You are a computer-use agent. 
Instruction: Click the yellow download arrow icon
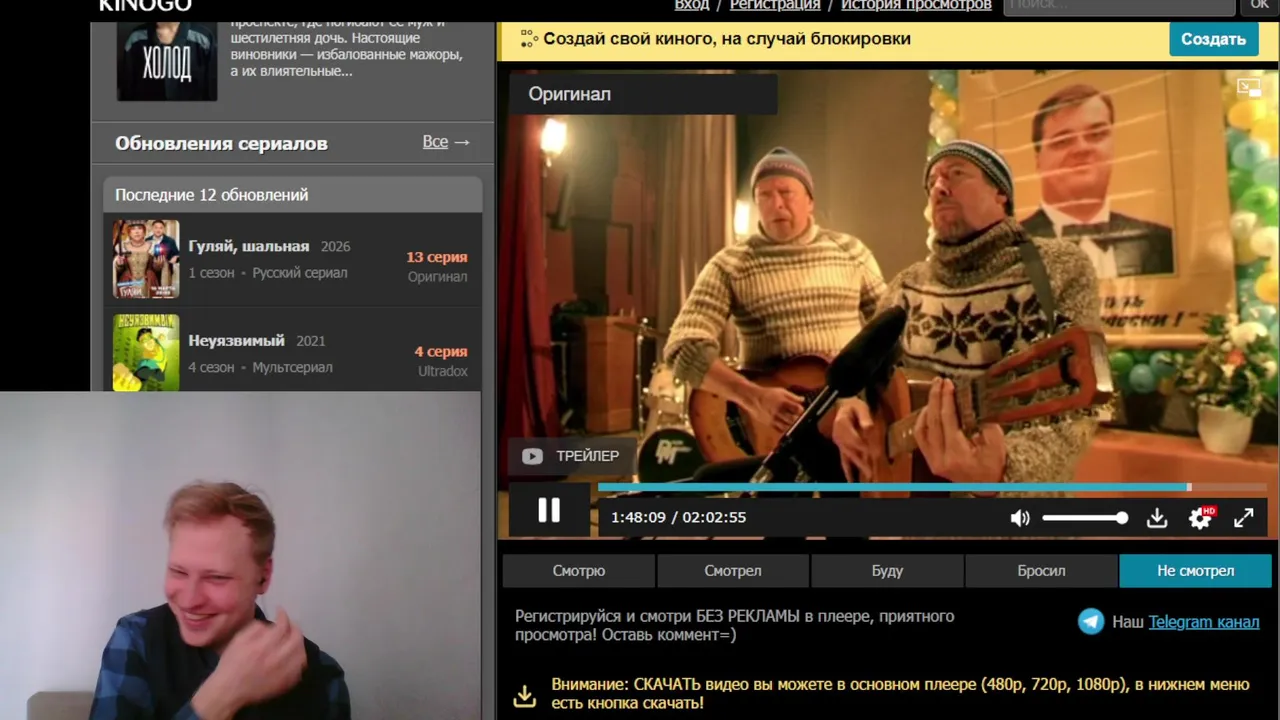tap(525, 695)
